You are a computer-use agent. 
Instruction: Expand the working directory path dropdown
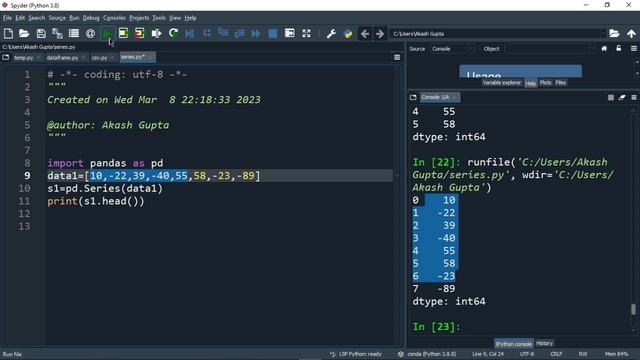[602, 33]
